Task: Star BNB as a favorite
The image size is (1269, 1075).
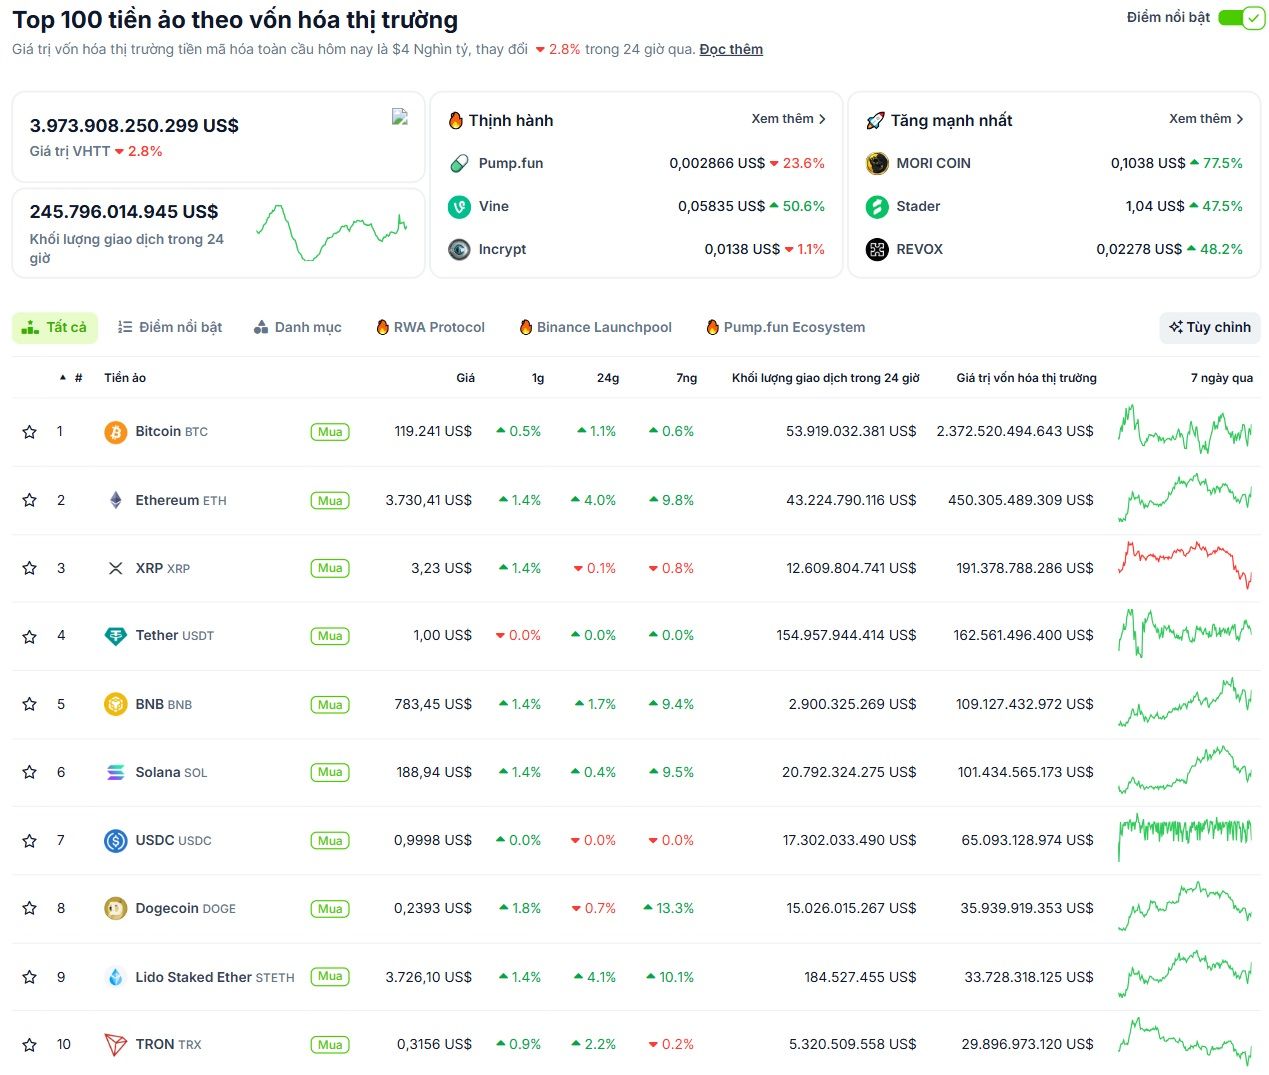Action: point(30,704)
